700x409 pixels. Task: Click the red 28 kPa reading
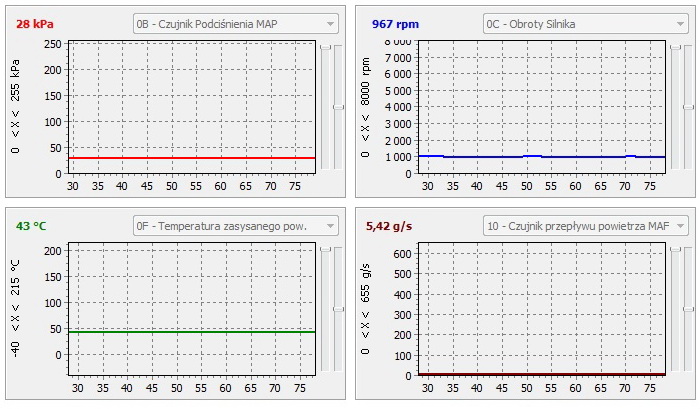tap(36, 21)
